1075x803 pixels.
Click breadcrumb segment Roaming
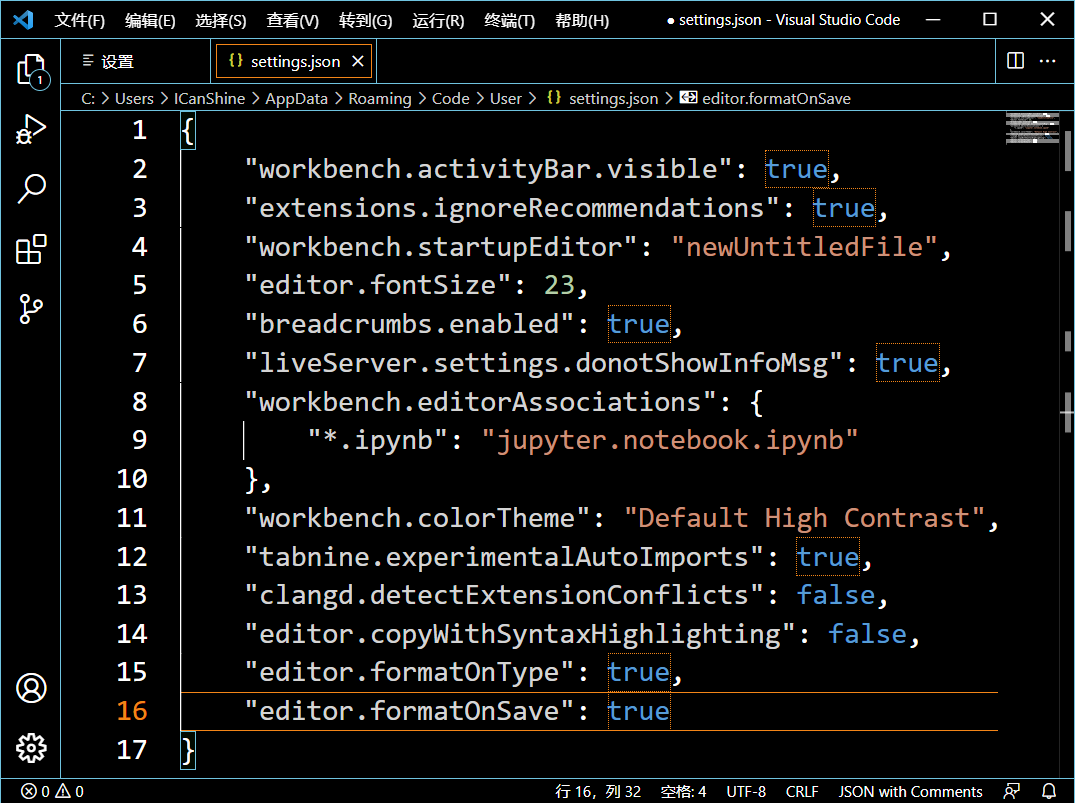380,99
